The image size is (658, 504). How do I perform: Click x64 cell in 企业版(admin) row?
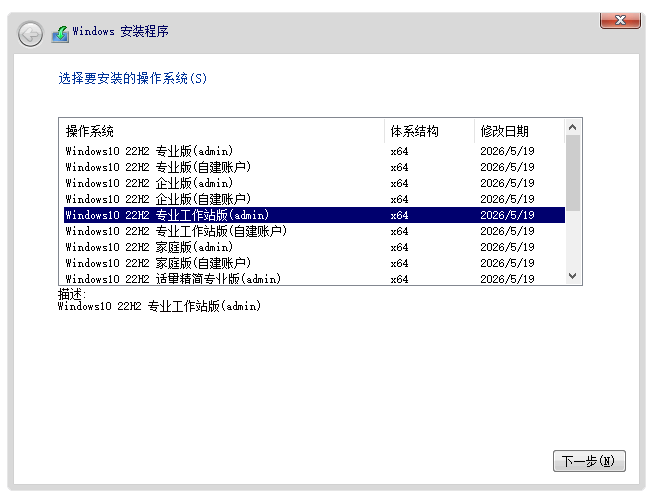click(399, 183)
